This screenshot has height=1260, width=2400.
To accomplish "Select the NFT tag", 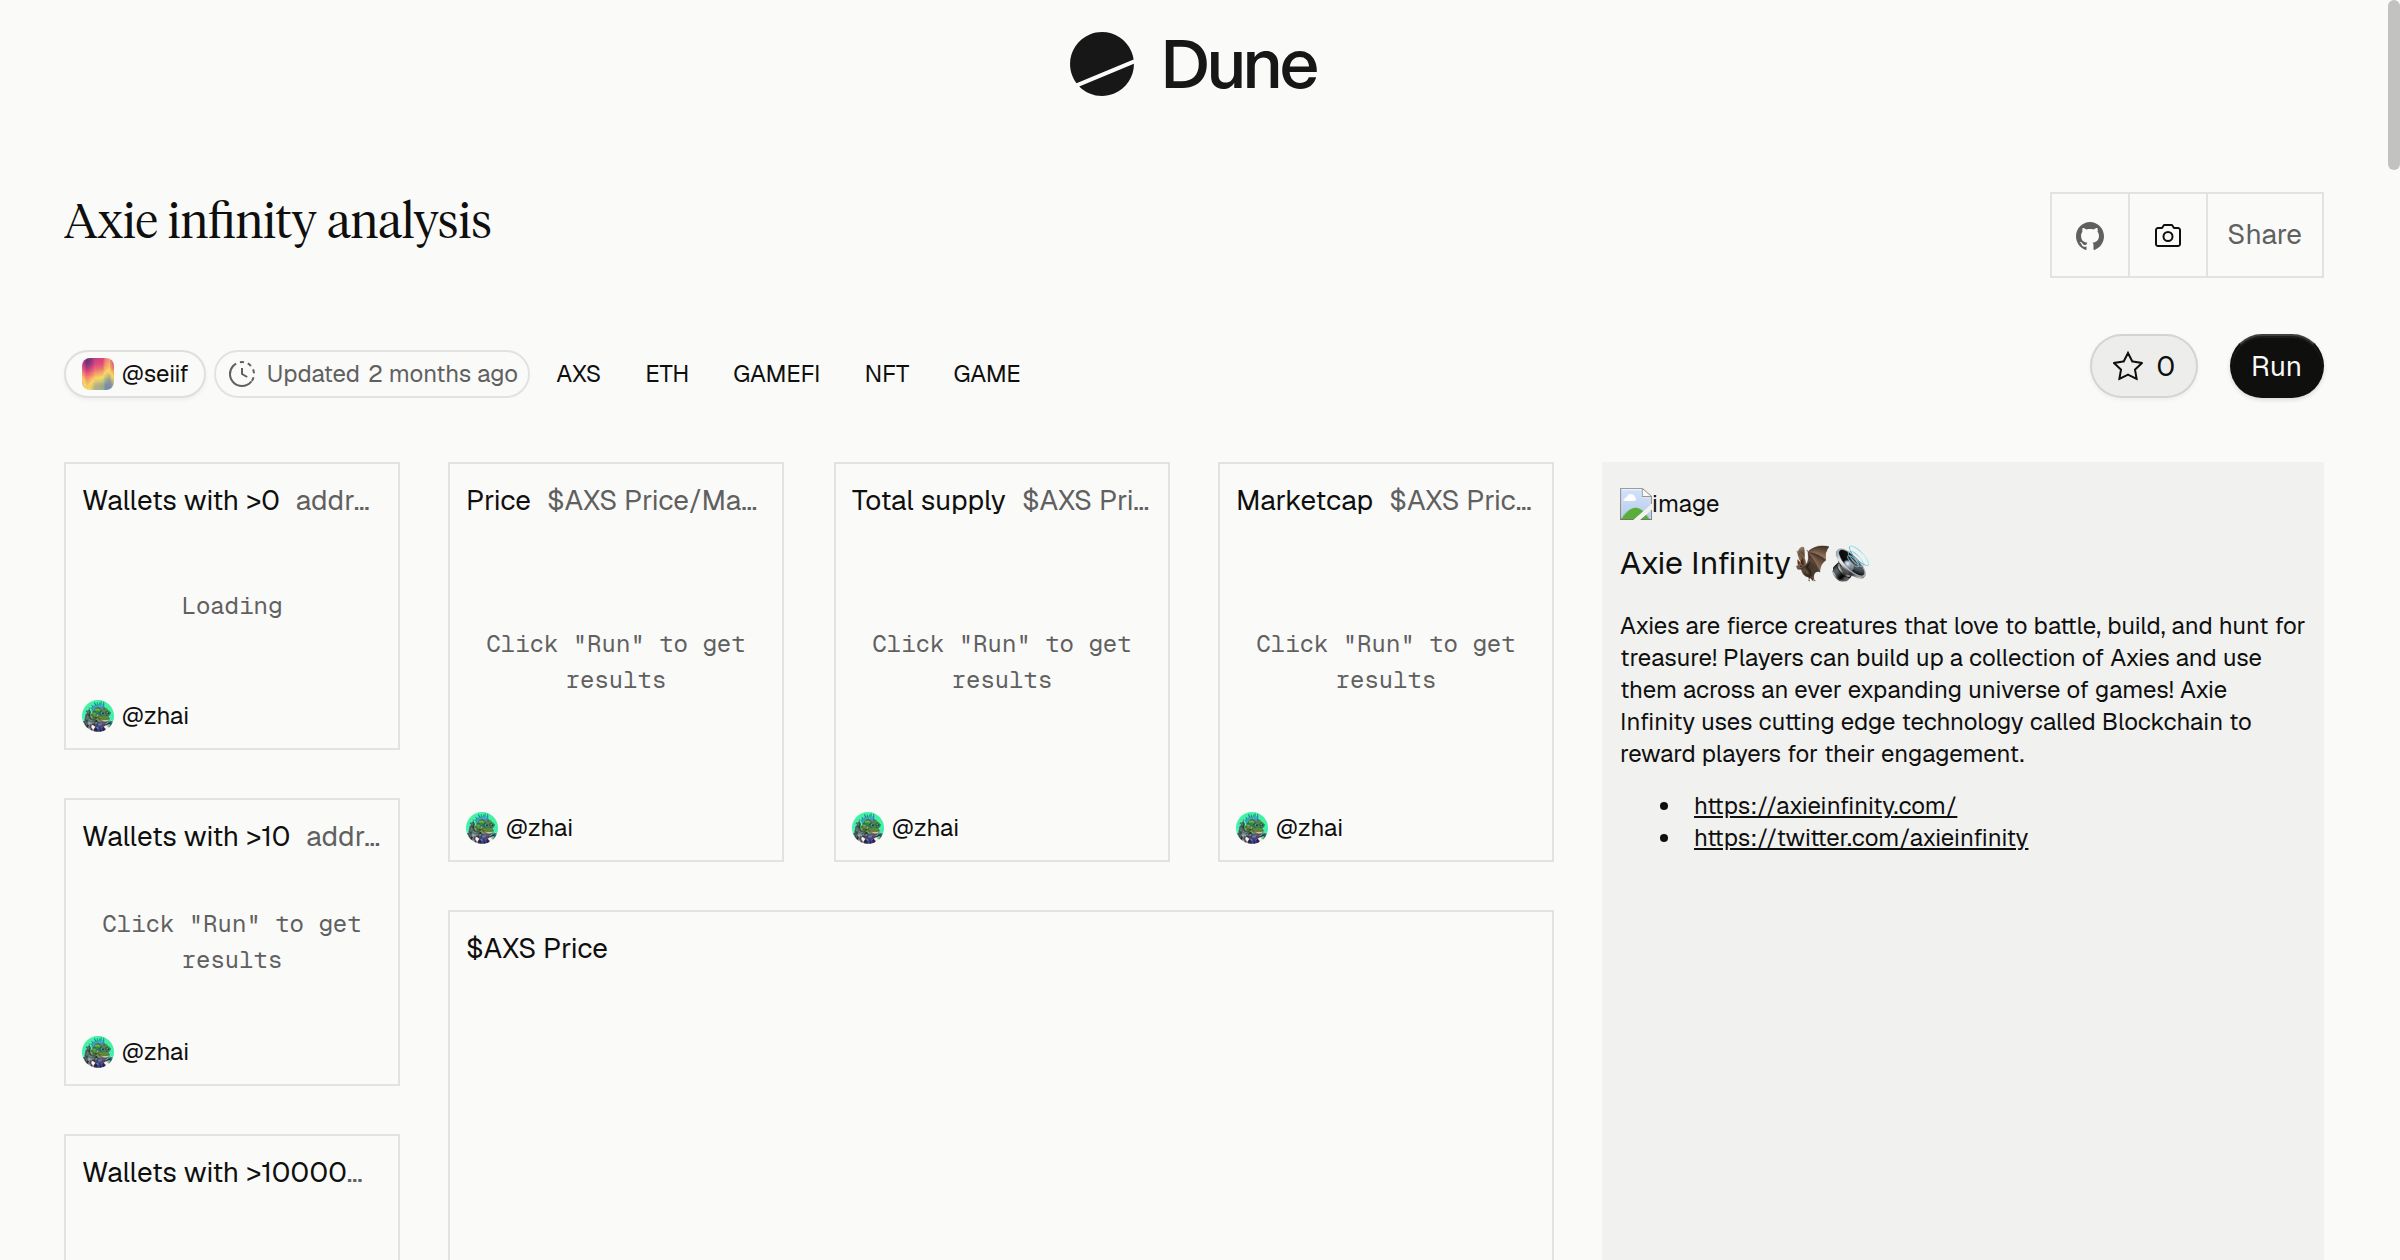I will coord(887,374).
